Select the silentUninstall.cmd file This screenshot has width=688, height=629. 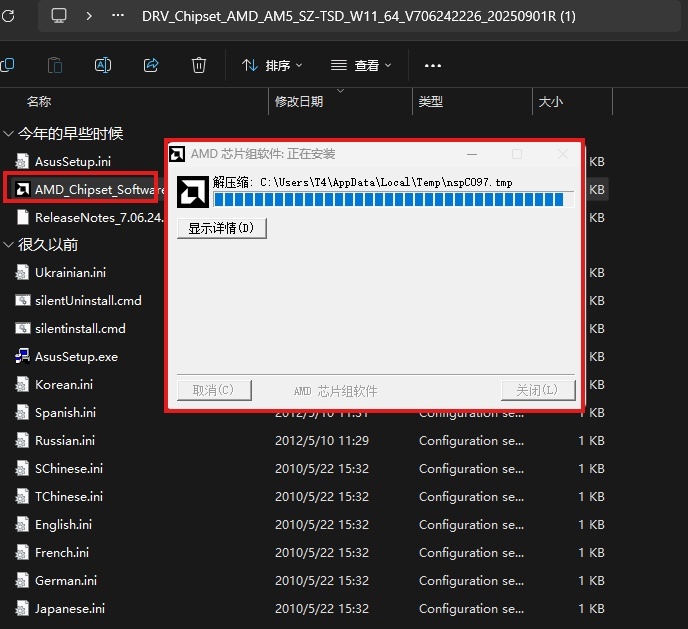88,300
